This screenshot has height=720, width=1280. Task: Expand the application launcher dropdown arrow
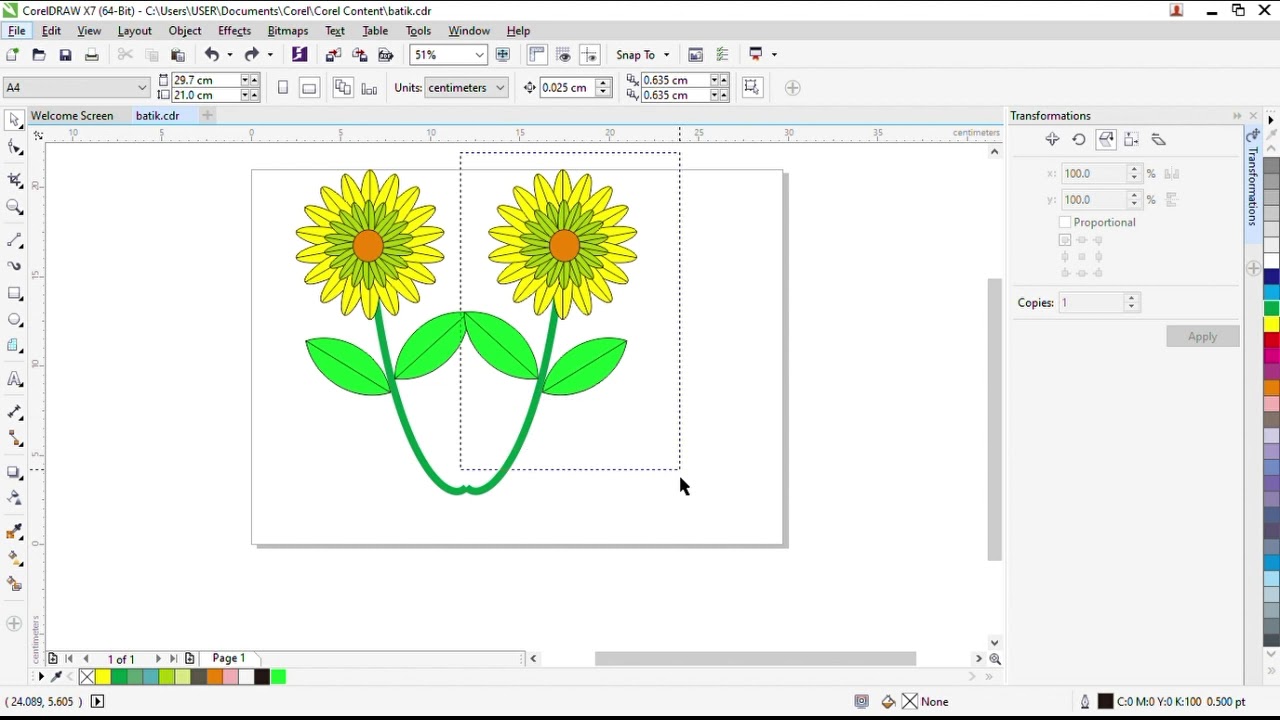[775, 55]
